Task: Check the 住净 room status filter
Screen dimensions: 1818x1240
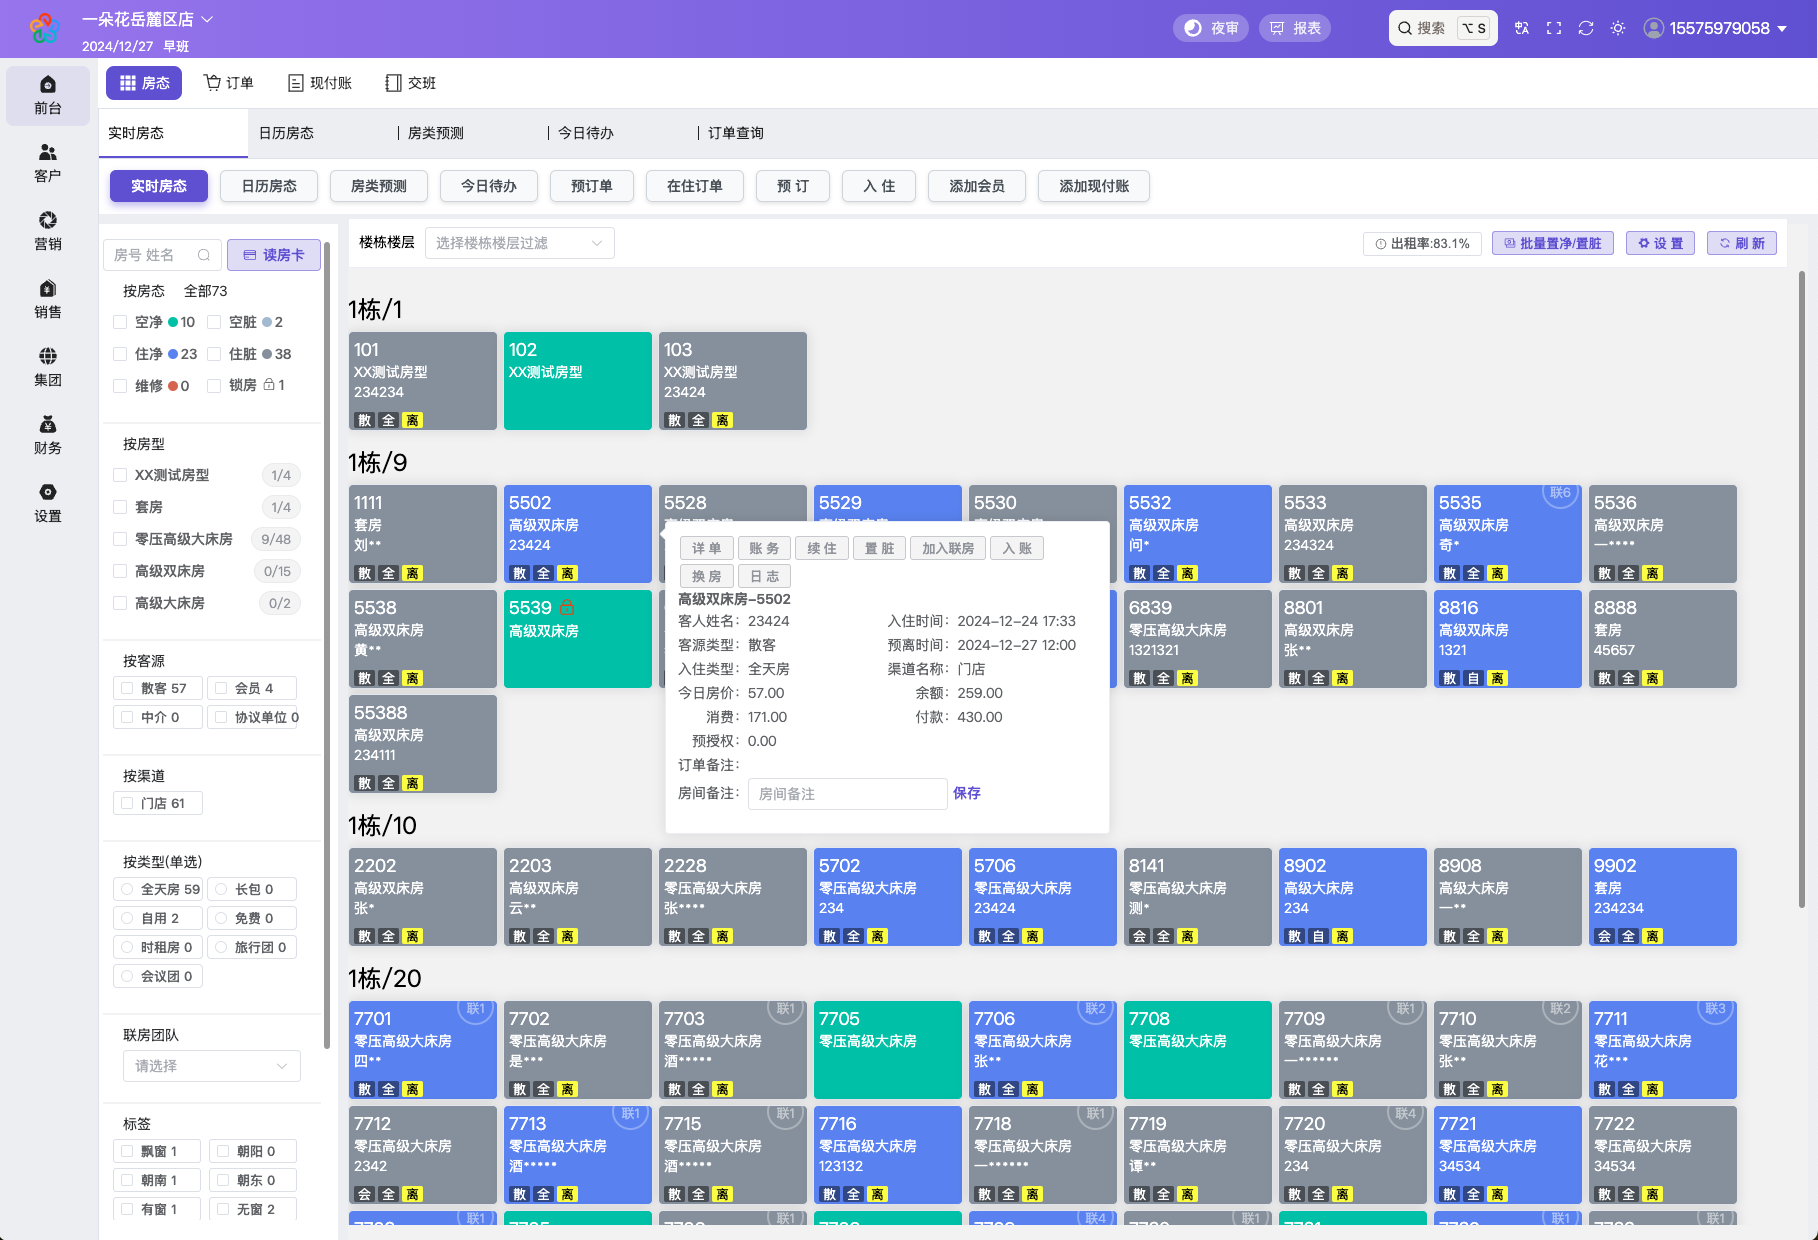Action: tap(120, 354)
